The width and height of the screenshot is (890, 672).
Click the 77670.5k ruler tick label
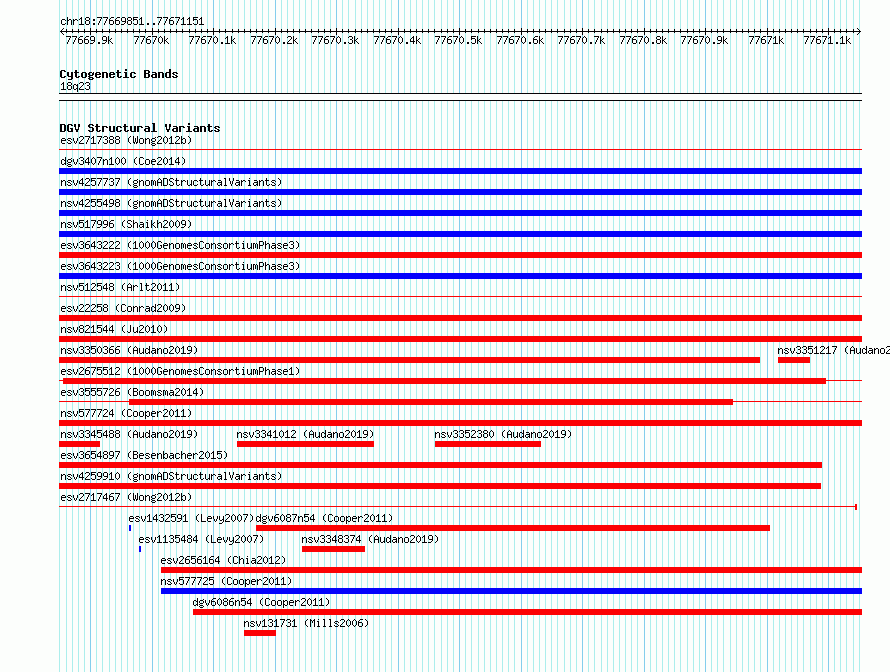(x=458, y=40)
